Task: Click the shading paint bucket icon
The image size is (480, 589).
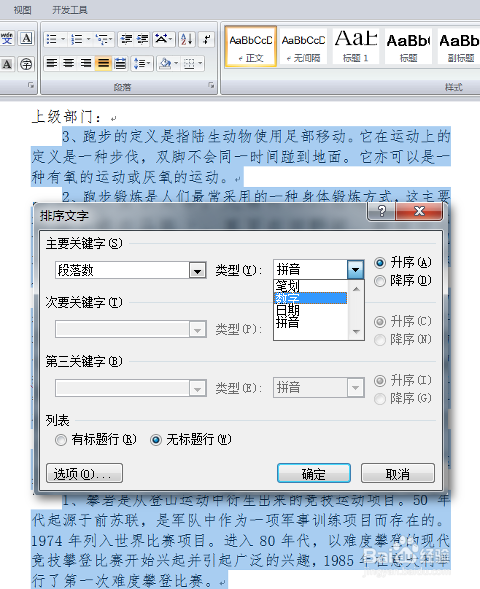Action: point(165,63)
